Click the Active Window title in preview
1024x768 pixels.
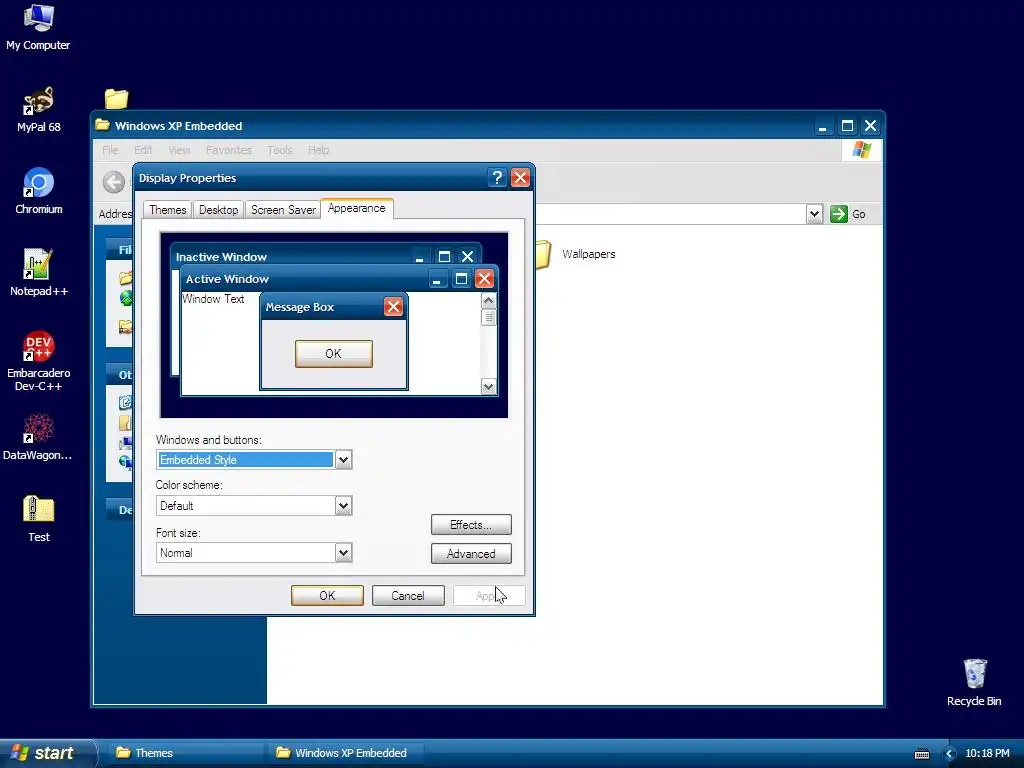(227, 279)
